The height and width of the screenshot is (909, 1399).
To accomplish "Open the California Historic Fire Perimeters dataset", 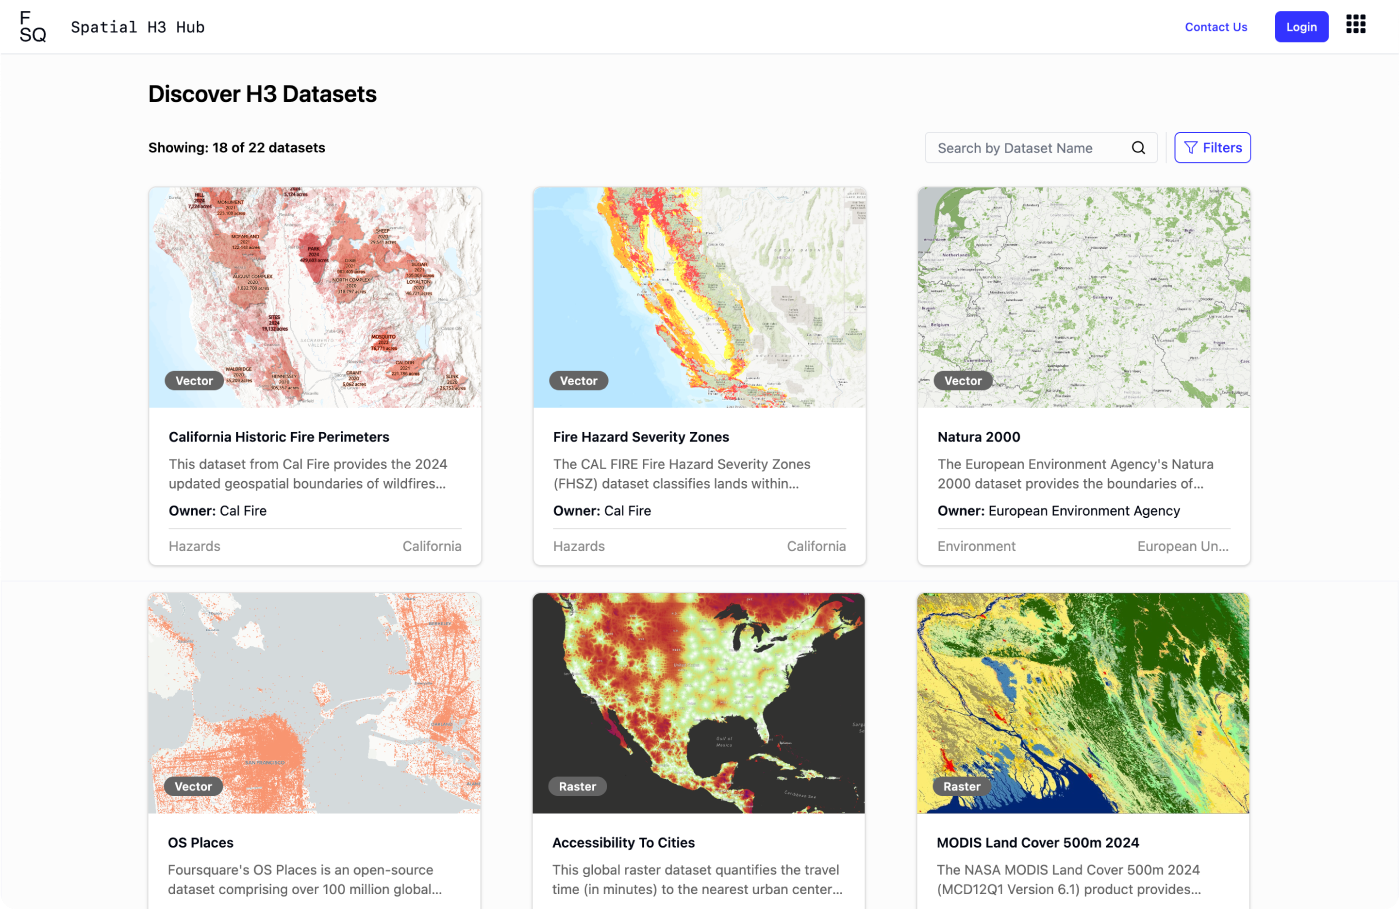I will (x=279, y=437).
